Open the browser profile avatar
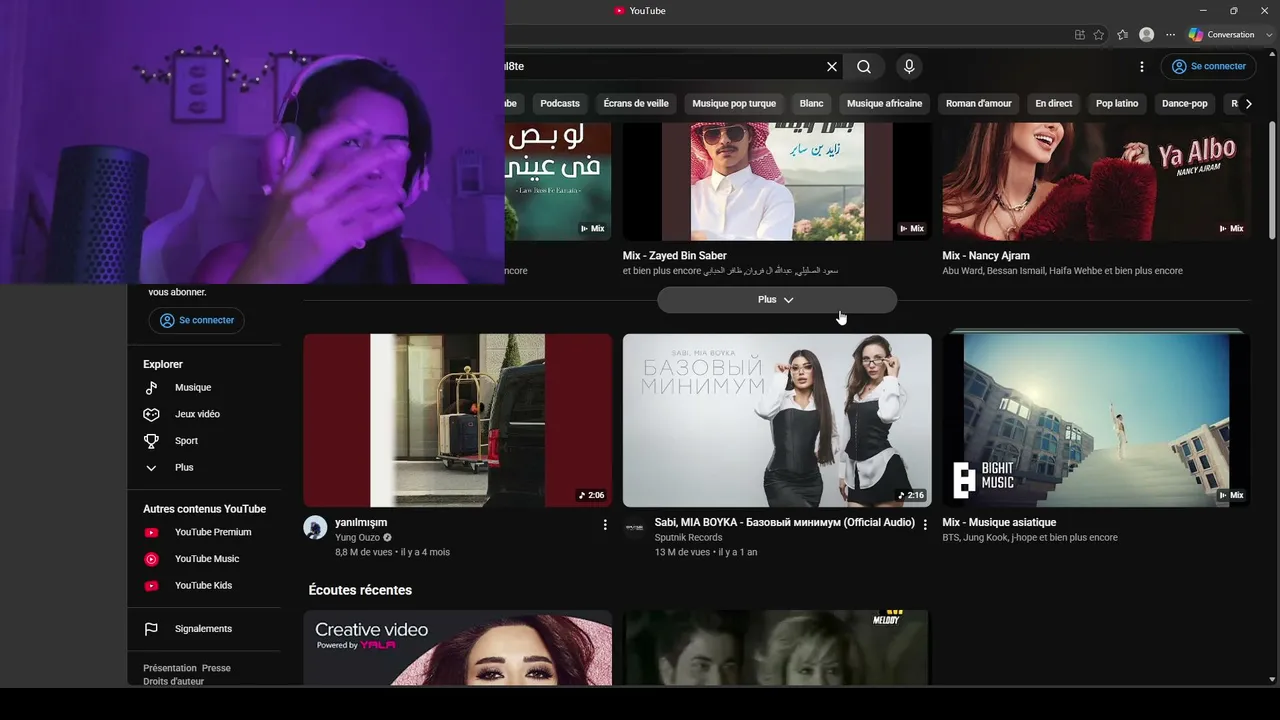The width and height of the screenshot is (1280, 720). [1147, 35]
